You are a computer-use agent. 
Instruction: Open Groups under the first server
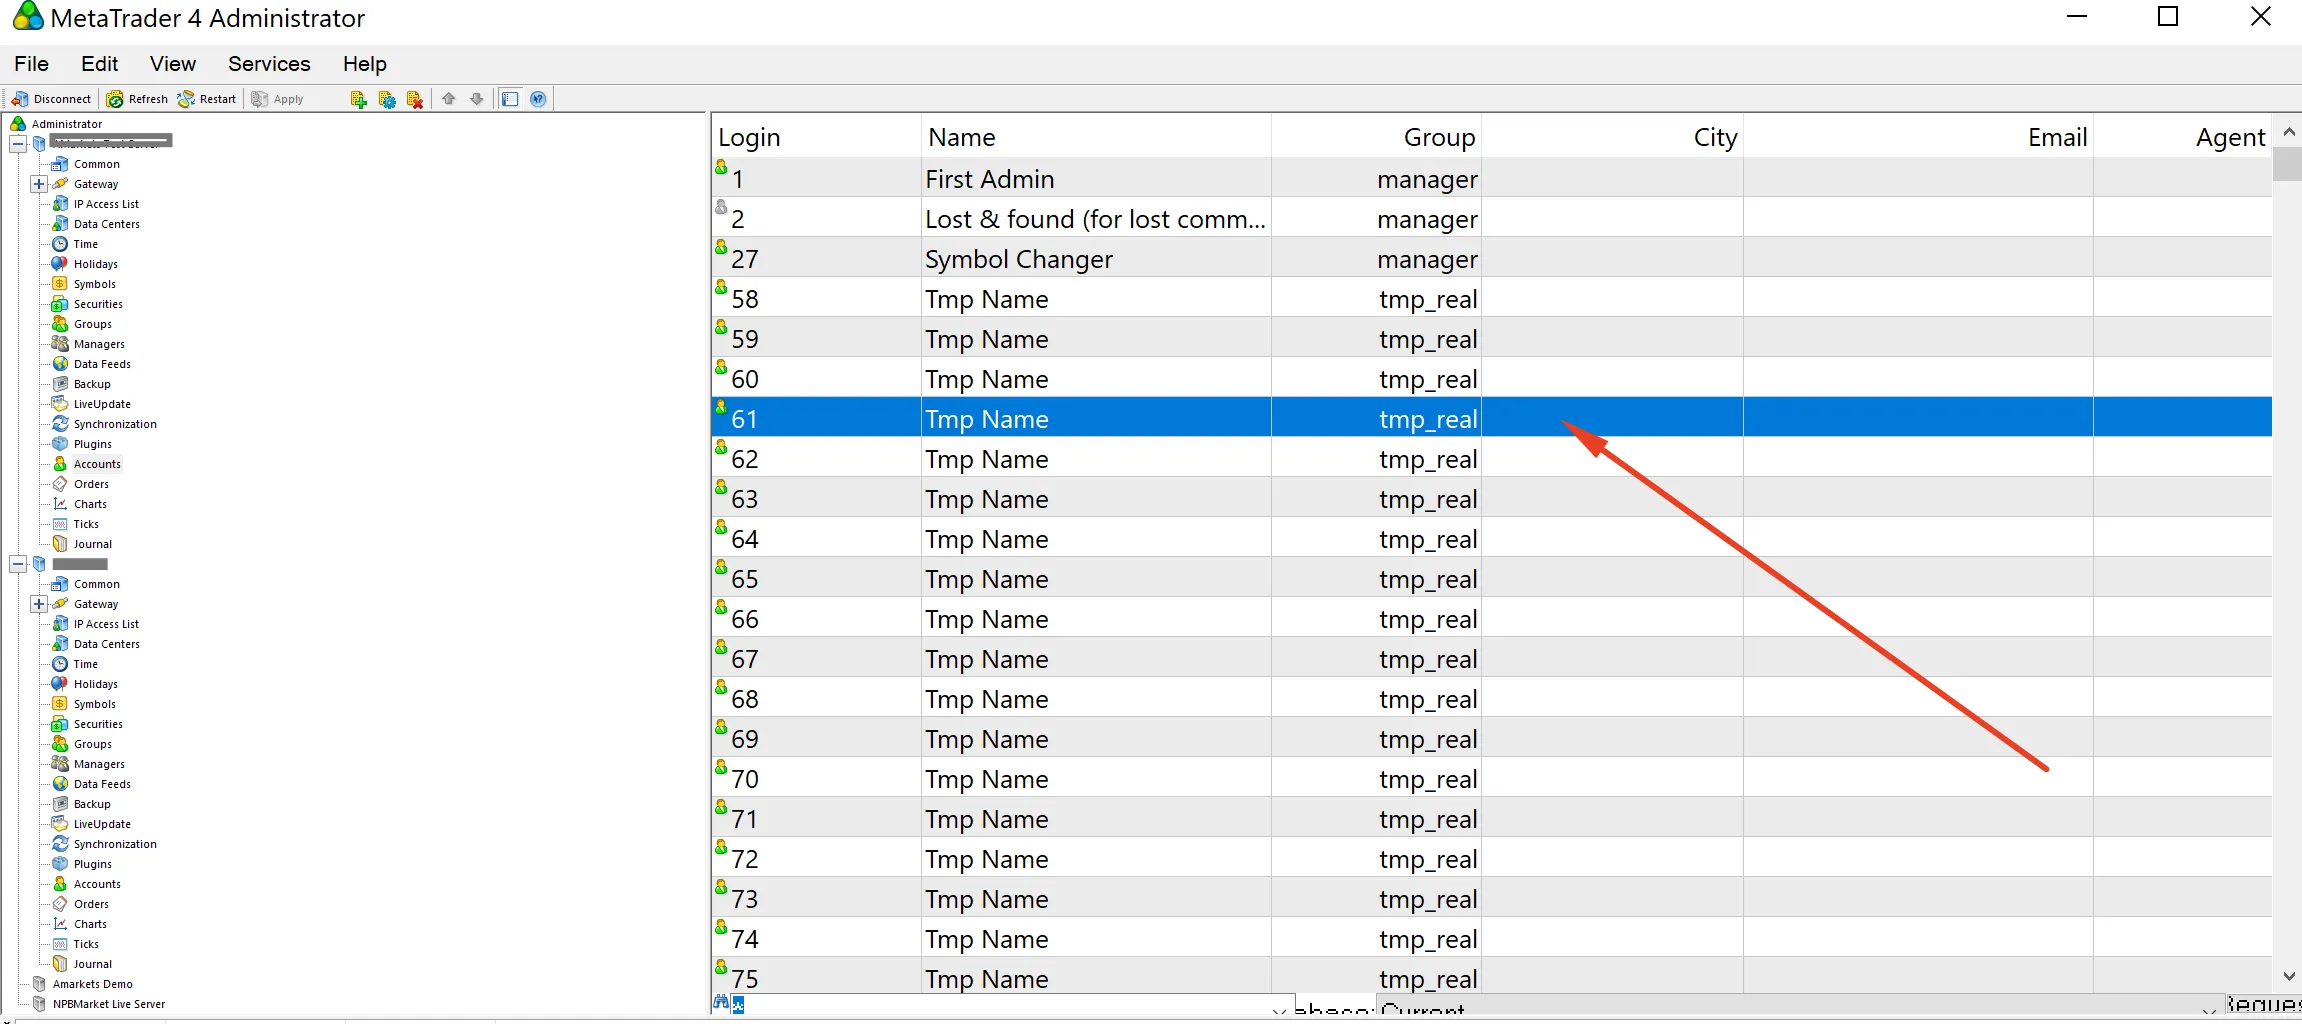point(92,324)
